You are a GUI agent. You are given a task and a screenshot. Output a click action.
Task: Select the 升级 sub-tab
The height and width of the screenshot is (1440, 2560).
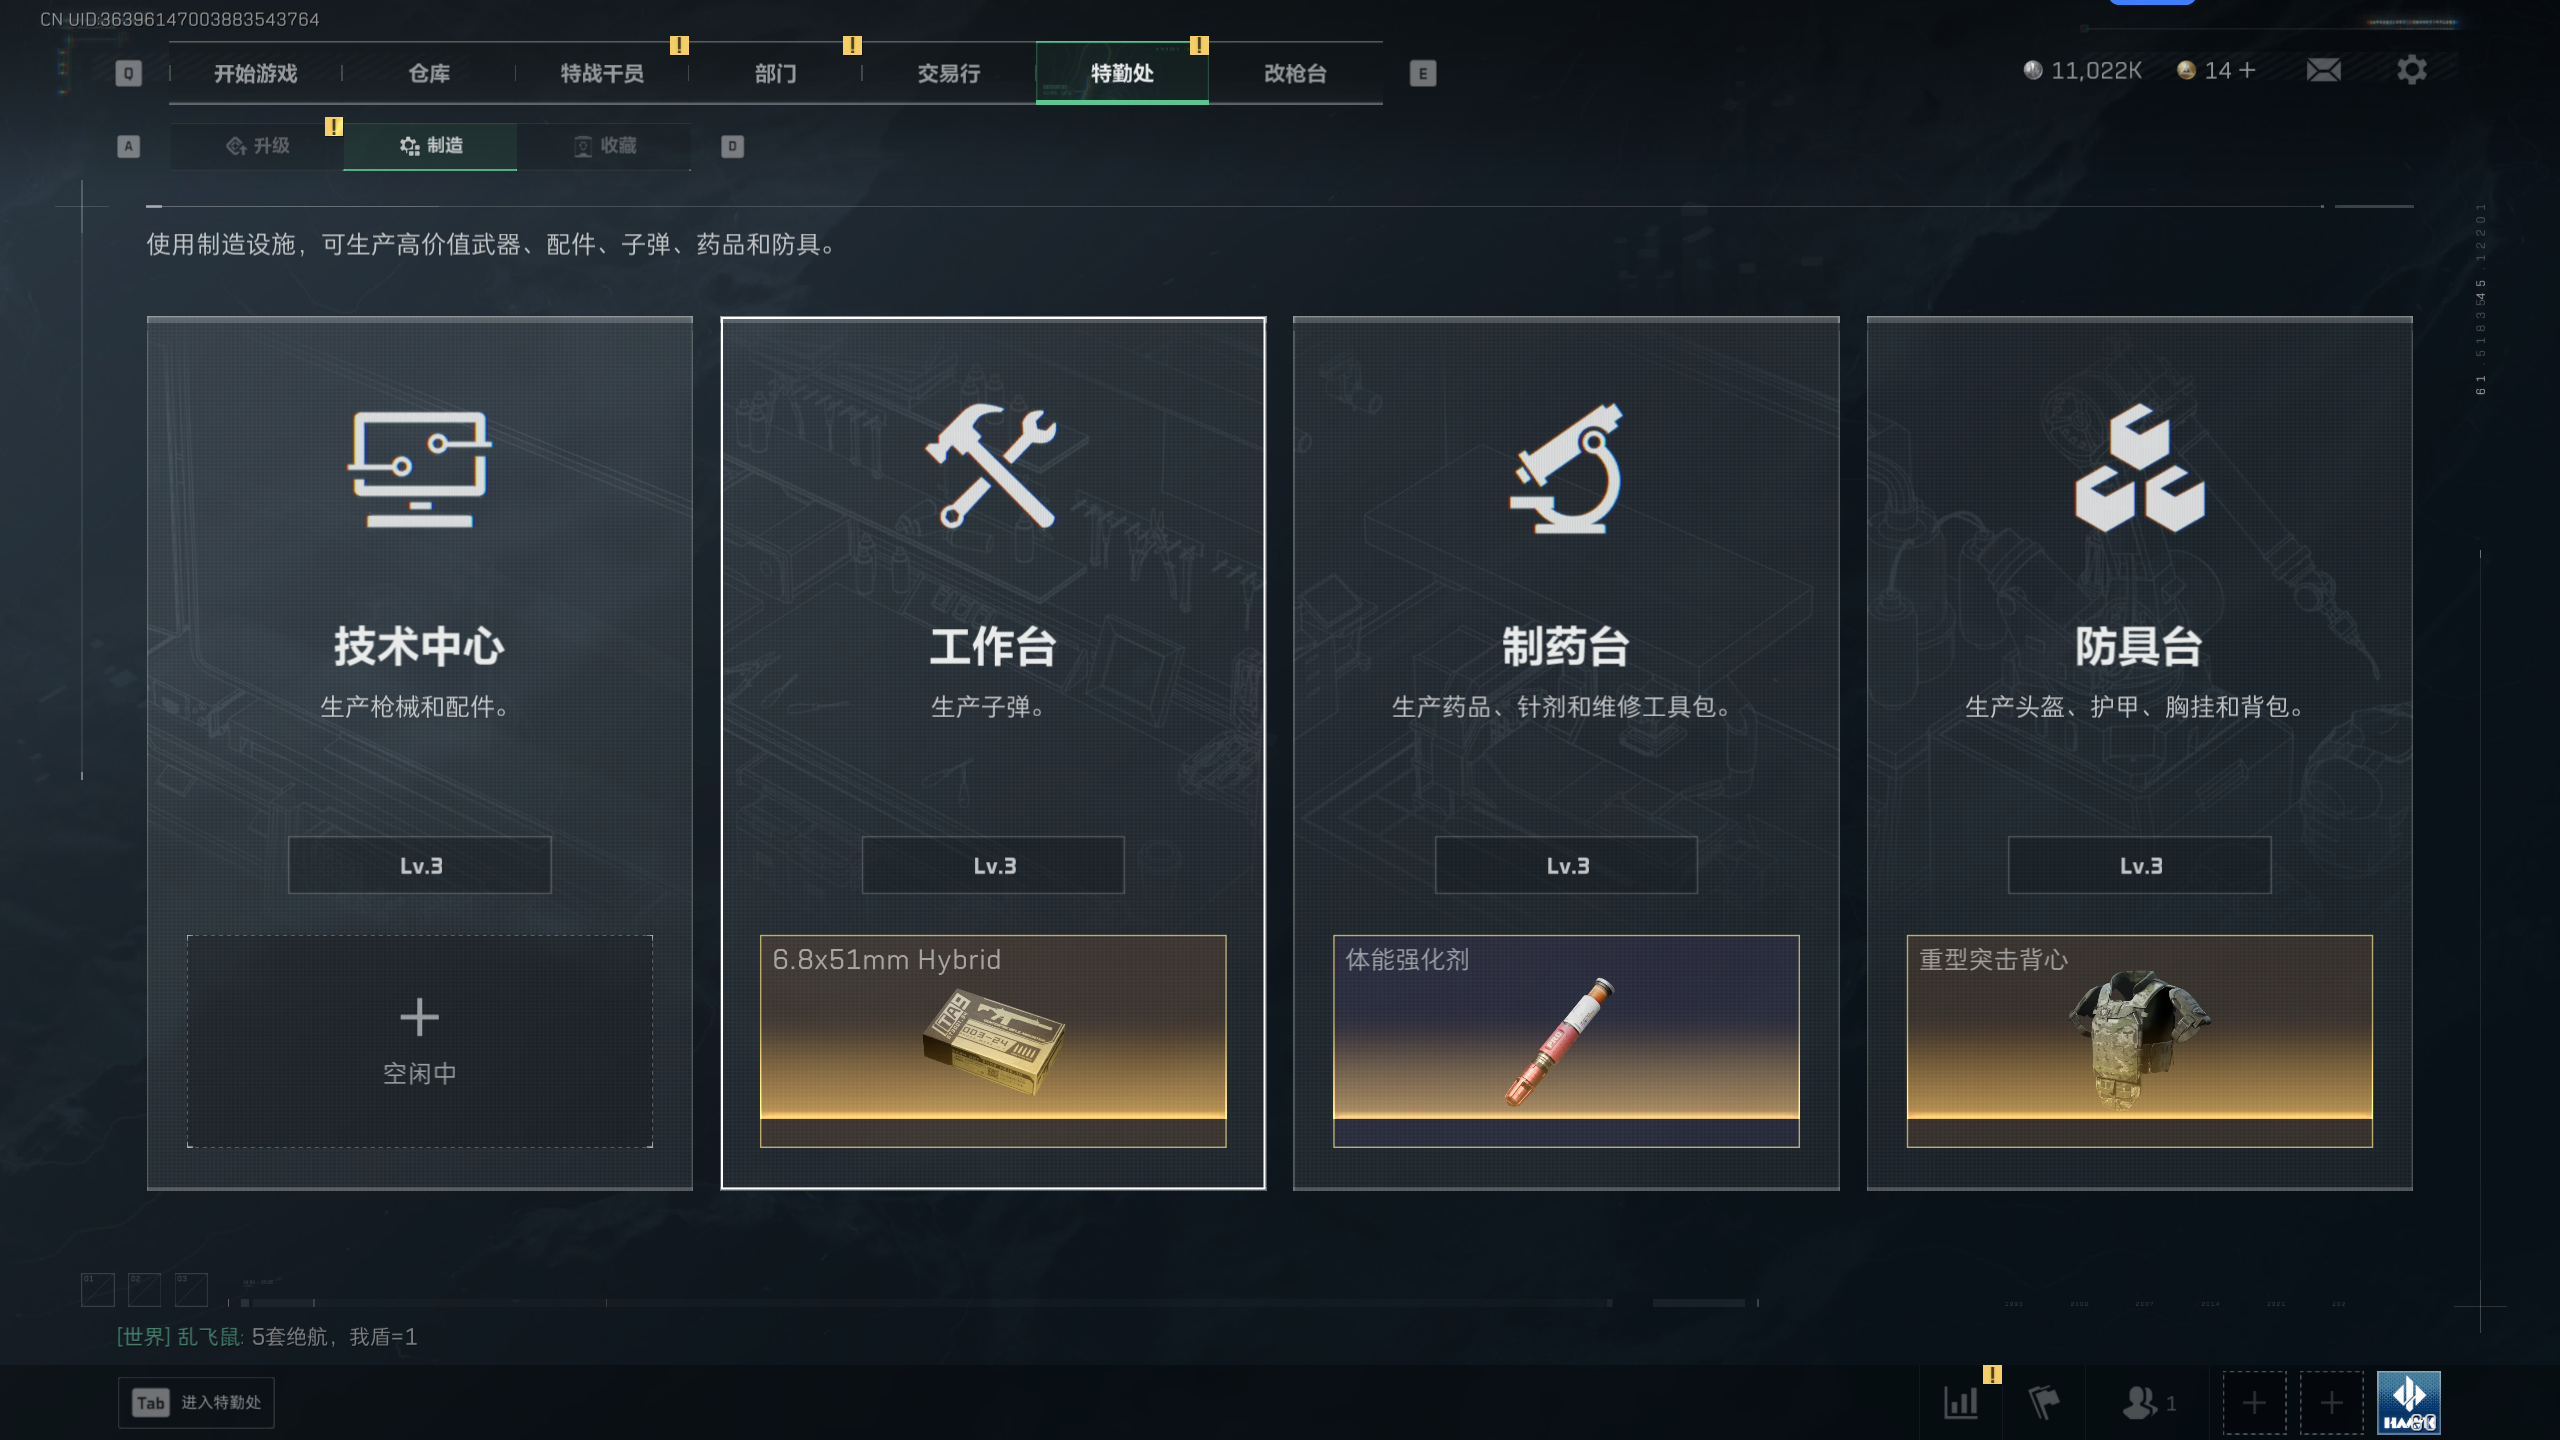257,146
